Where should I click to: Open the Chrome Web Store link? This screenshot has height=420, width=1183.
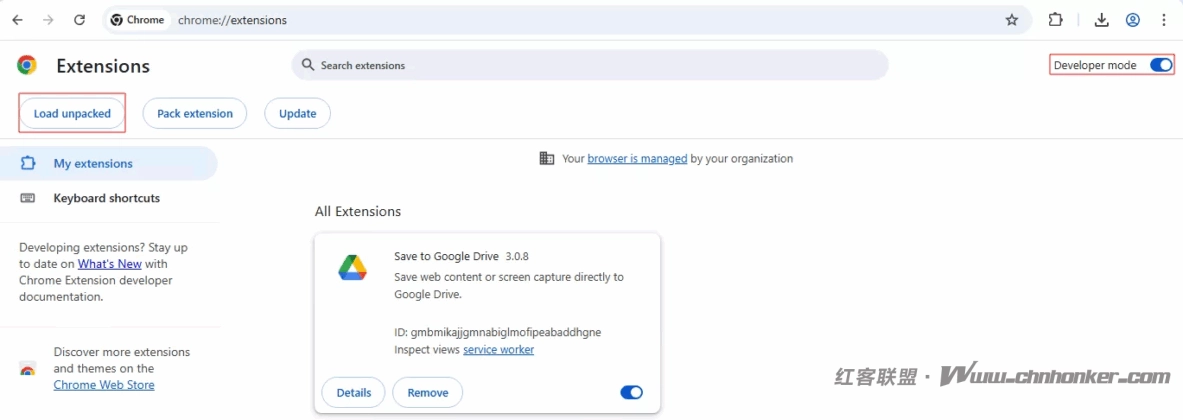click(104, 385)
